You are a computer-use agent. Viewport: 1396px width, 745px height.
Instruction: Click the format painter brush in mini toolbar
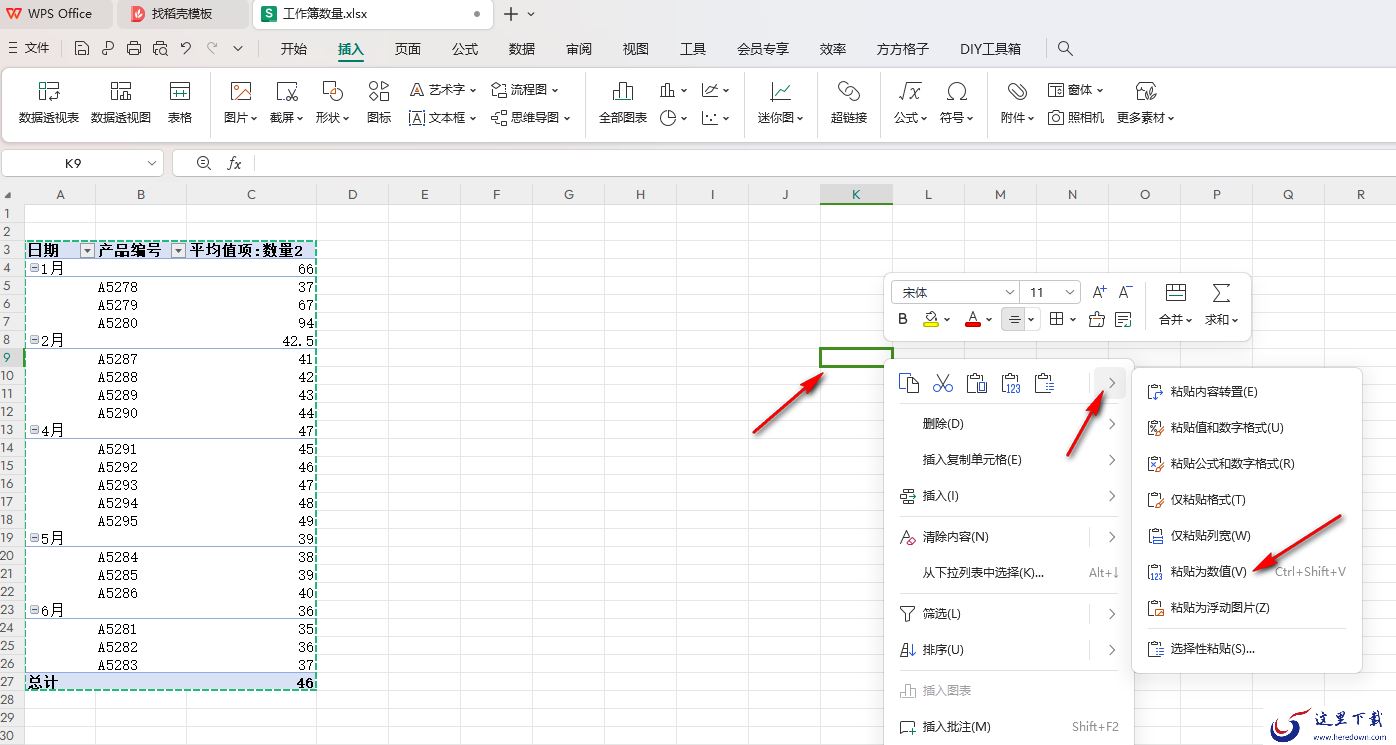(1097, 319)
